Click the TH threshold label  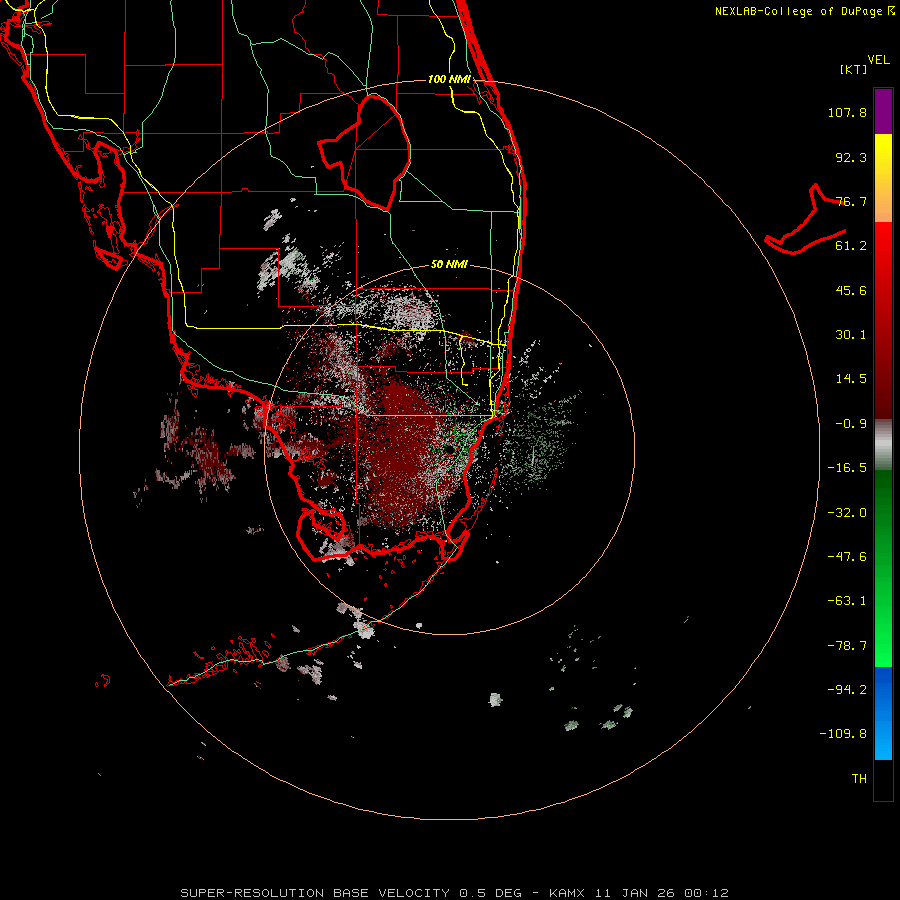859,779
